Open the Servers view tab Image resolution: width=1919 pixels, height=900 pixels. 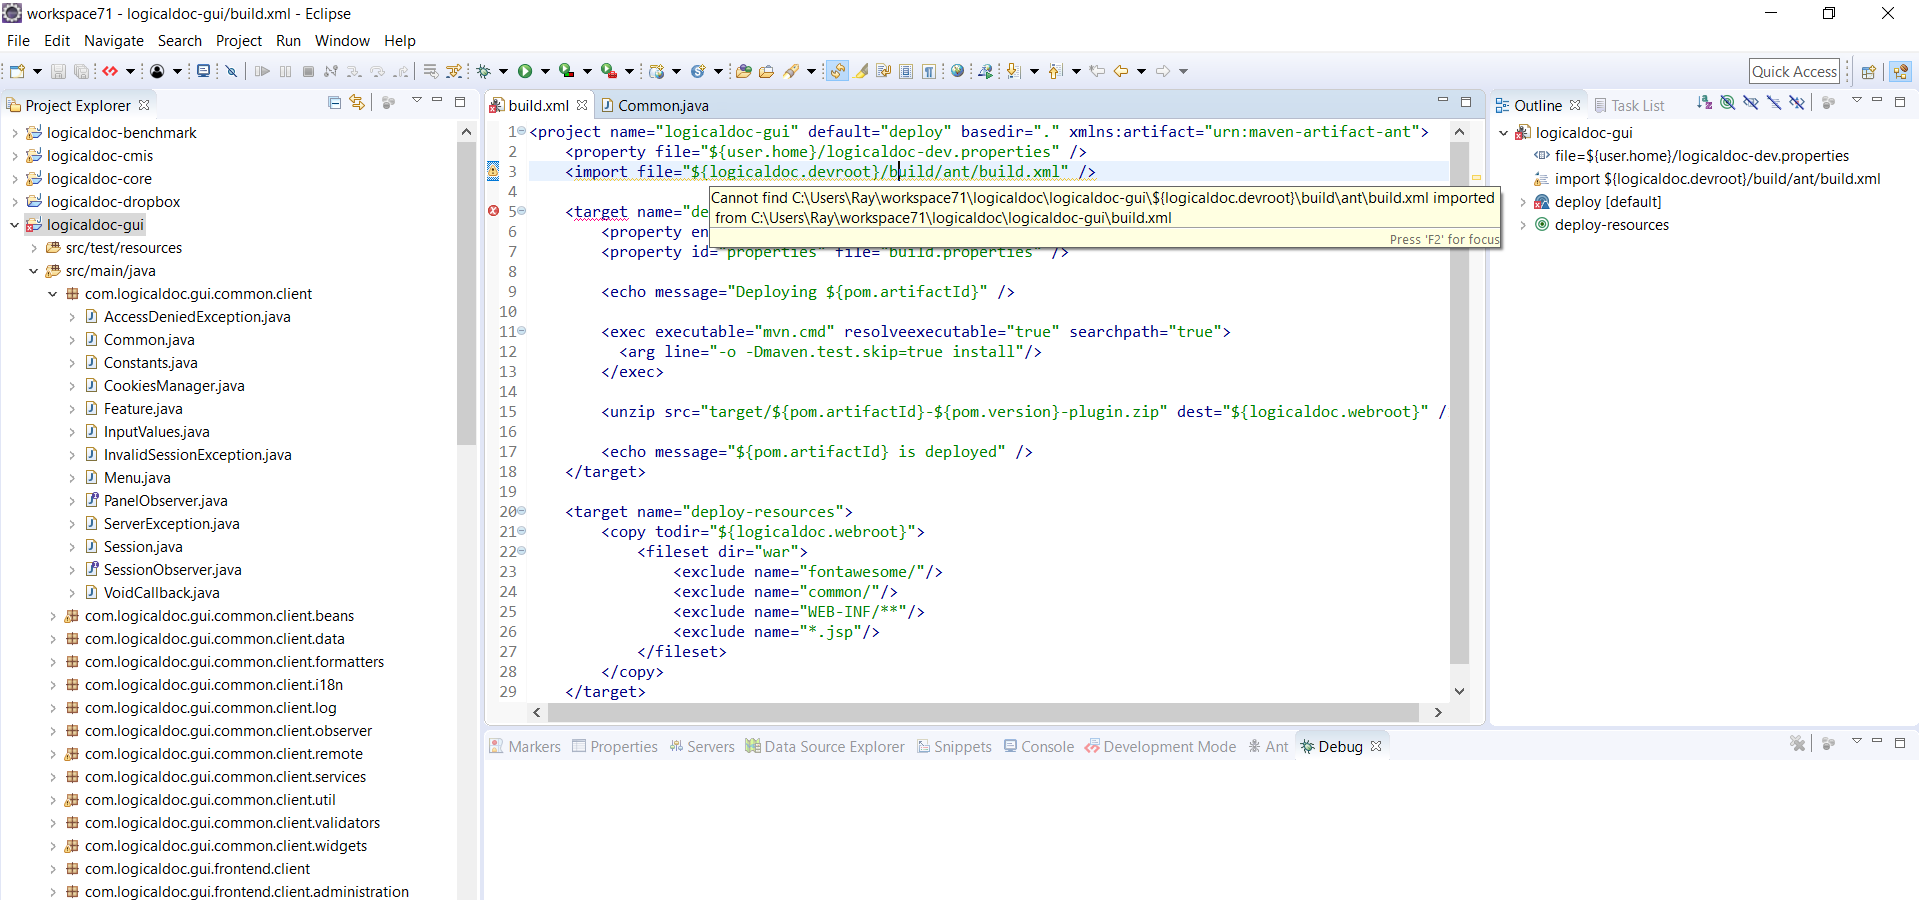pos(702,746)
